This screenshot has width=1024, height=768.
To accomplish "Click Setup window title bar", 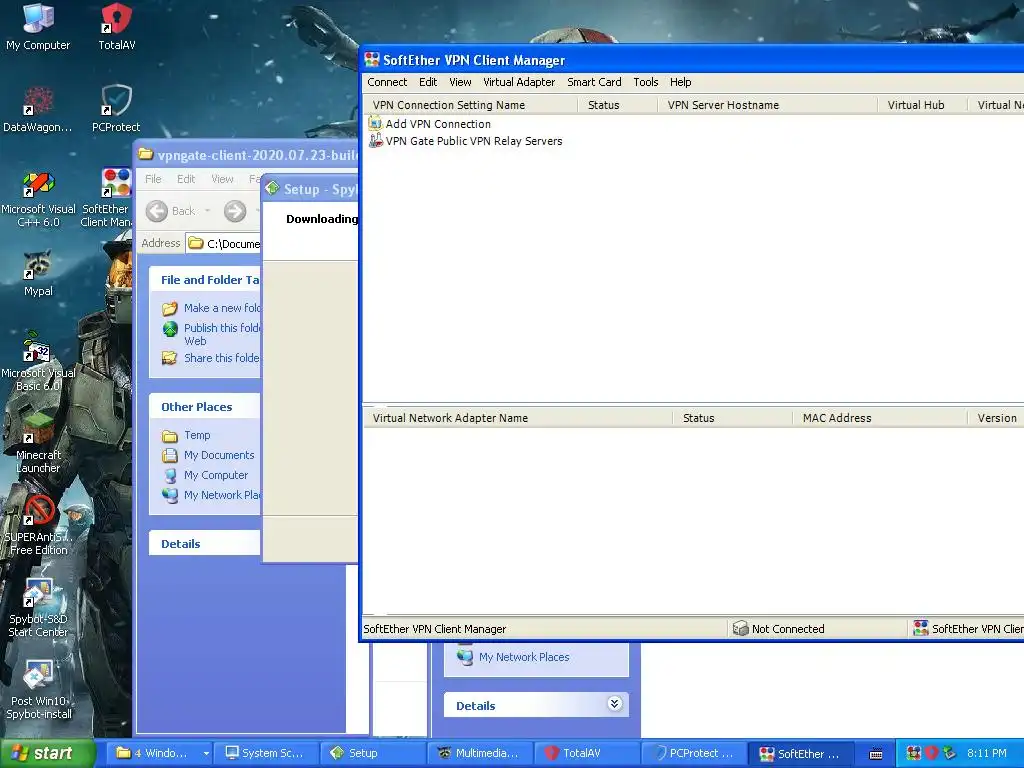I will [310, 189].
